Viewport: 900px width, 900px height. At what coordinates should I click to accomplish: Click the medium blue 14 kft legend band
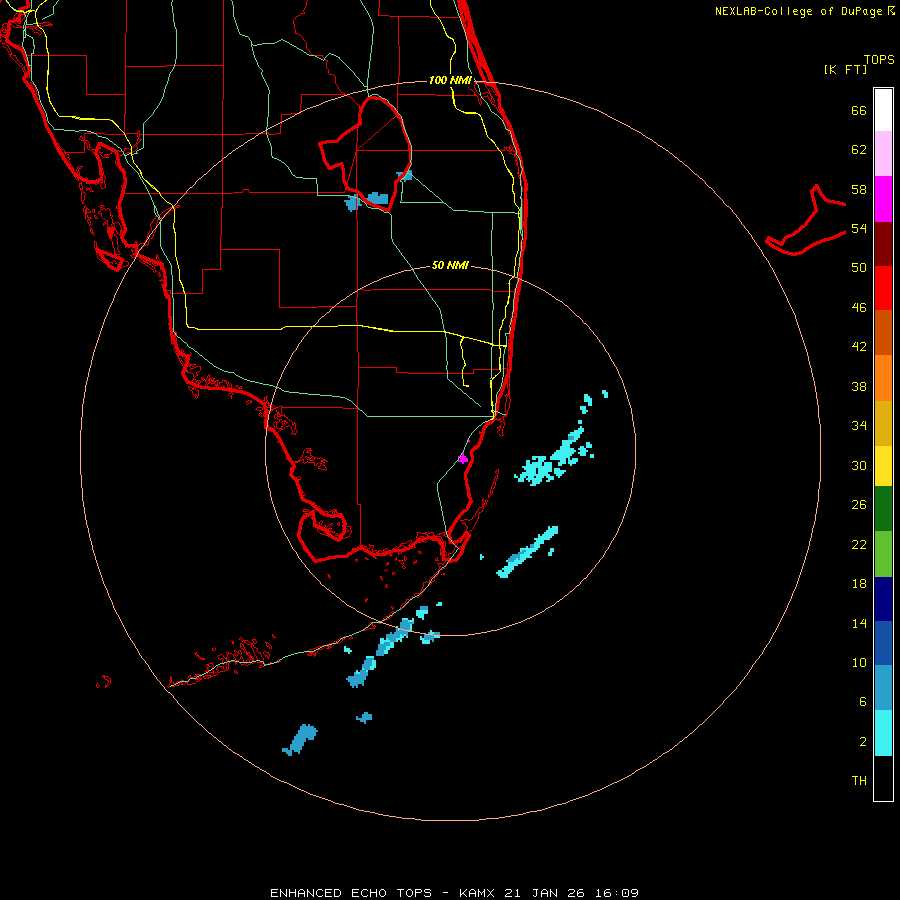click(883, 643)
